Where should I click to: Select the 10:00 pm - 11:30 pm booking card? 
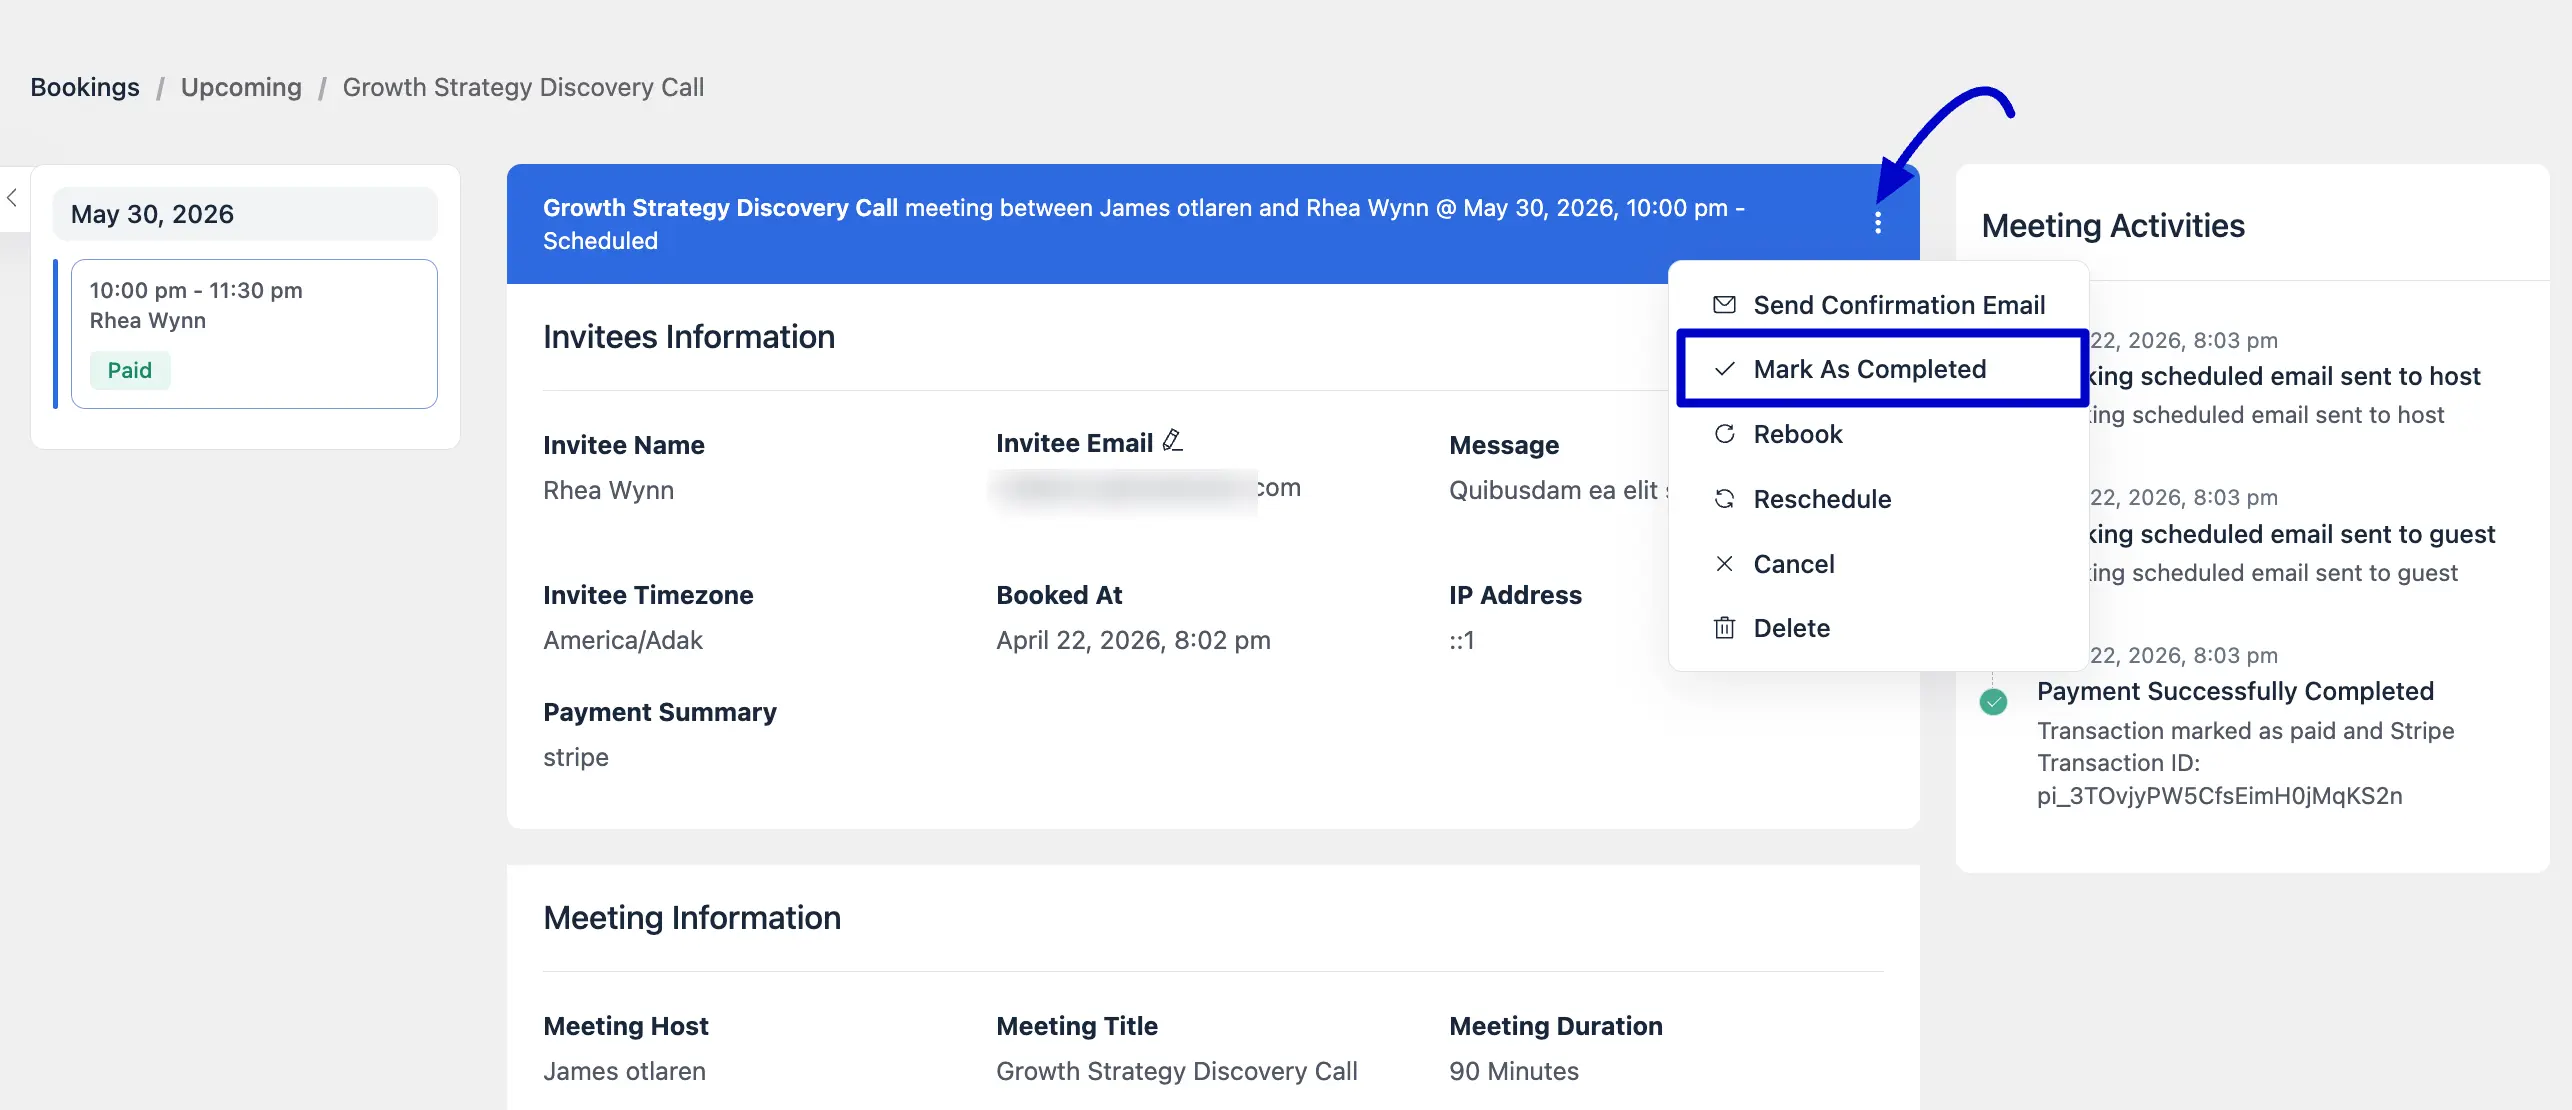click(x=254, y=334)
